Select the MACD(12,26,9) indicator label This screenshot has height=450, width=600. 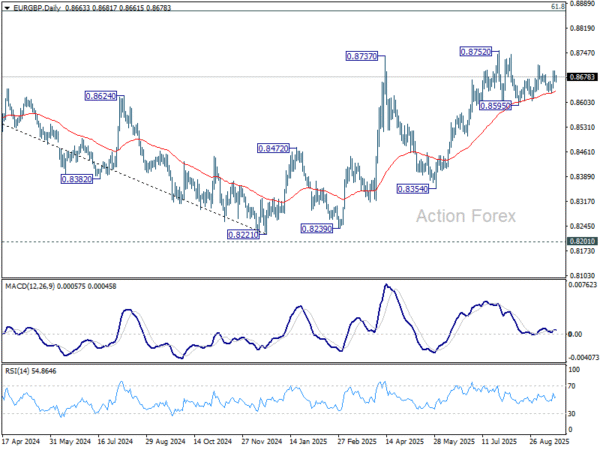coord(30,287)
